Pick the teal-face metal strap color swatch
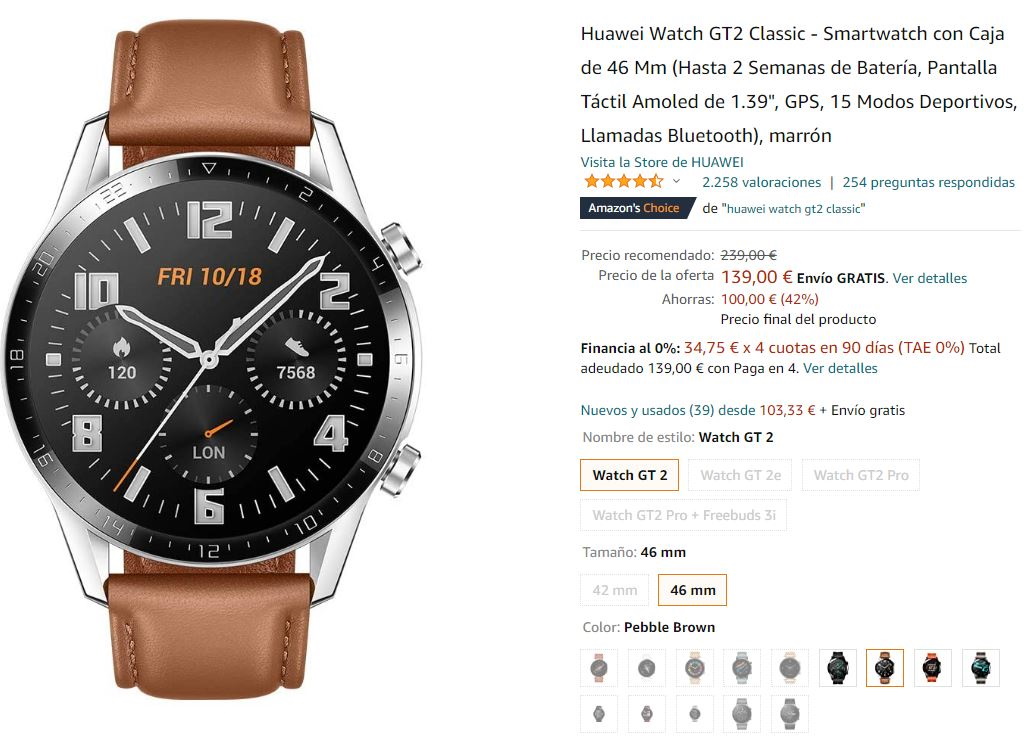Image resolution: width=1025 pixels, height=736 pixels. click(x=981, y=668)
